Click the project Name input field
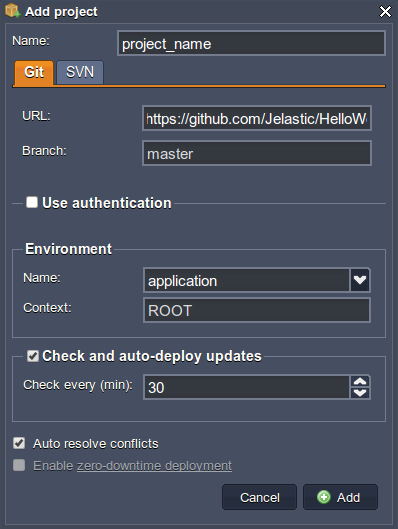398x529 pixels. tap(251, 44)
